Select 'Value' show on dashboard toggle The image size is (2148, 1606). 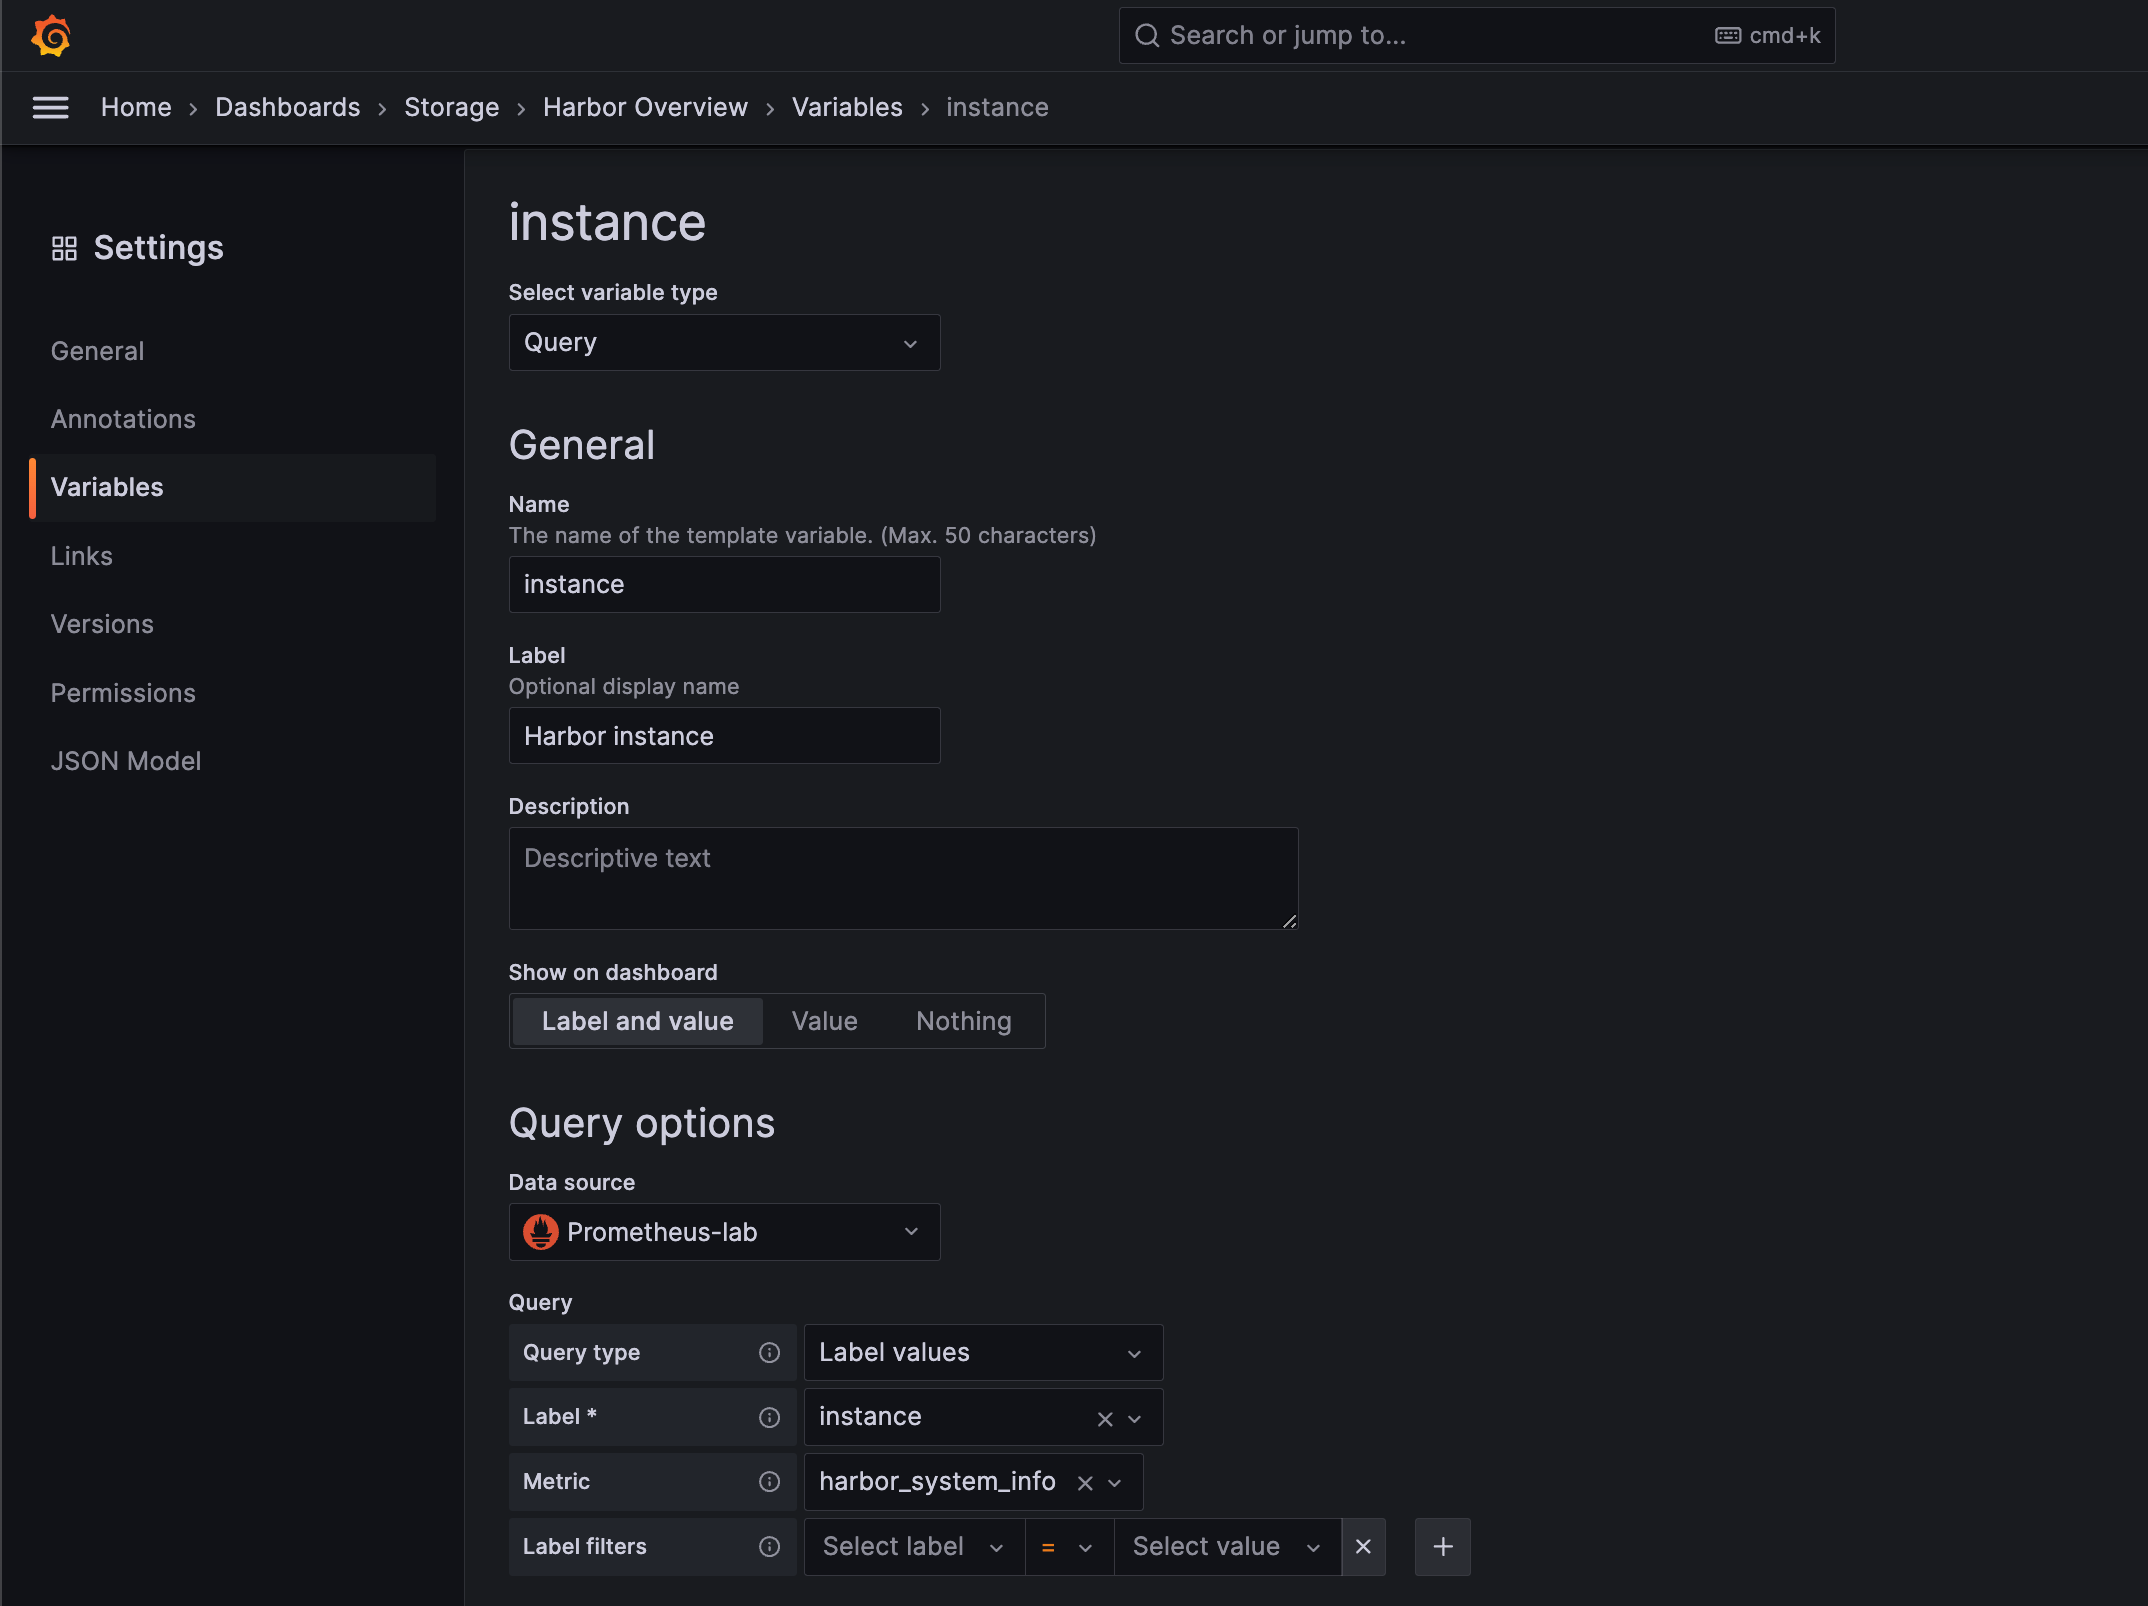coord(825,1019)
